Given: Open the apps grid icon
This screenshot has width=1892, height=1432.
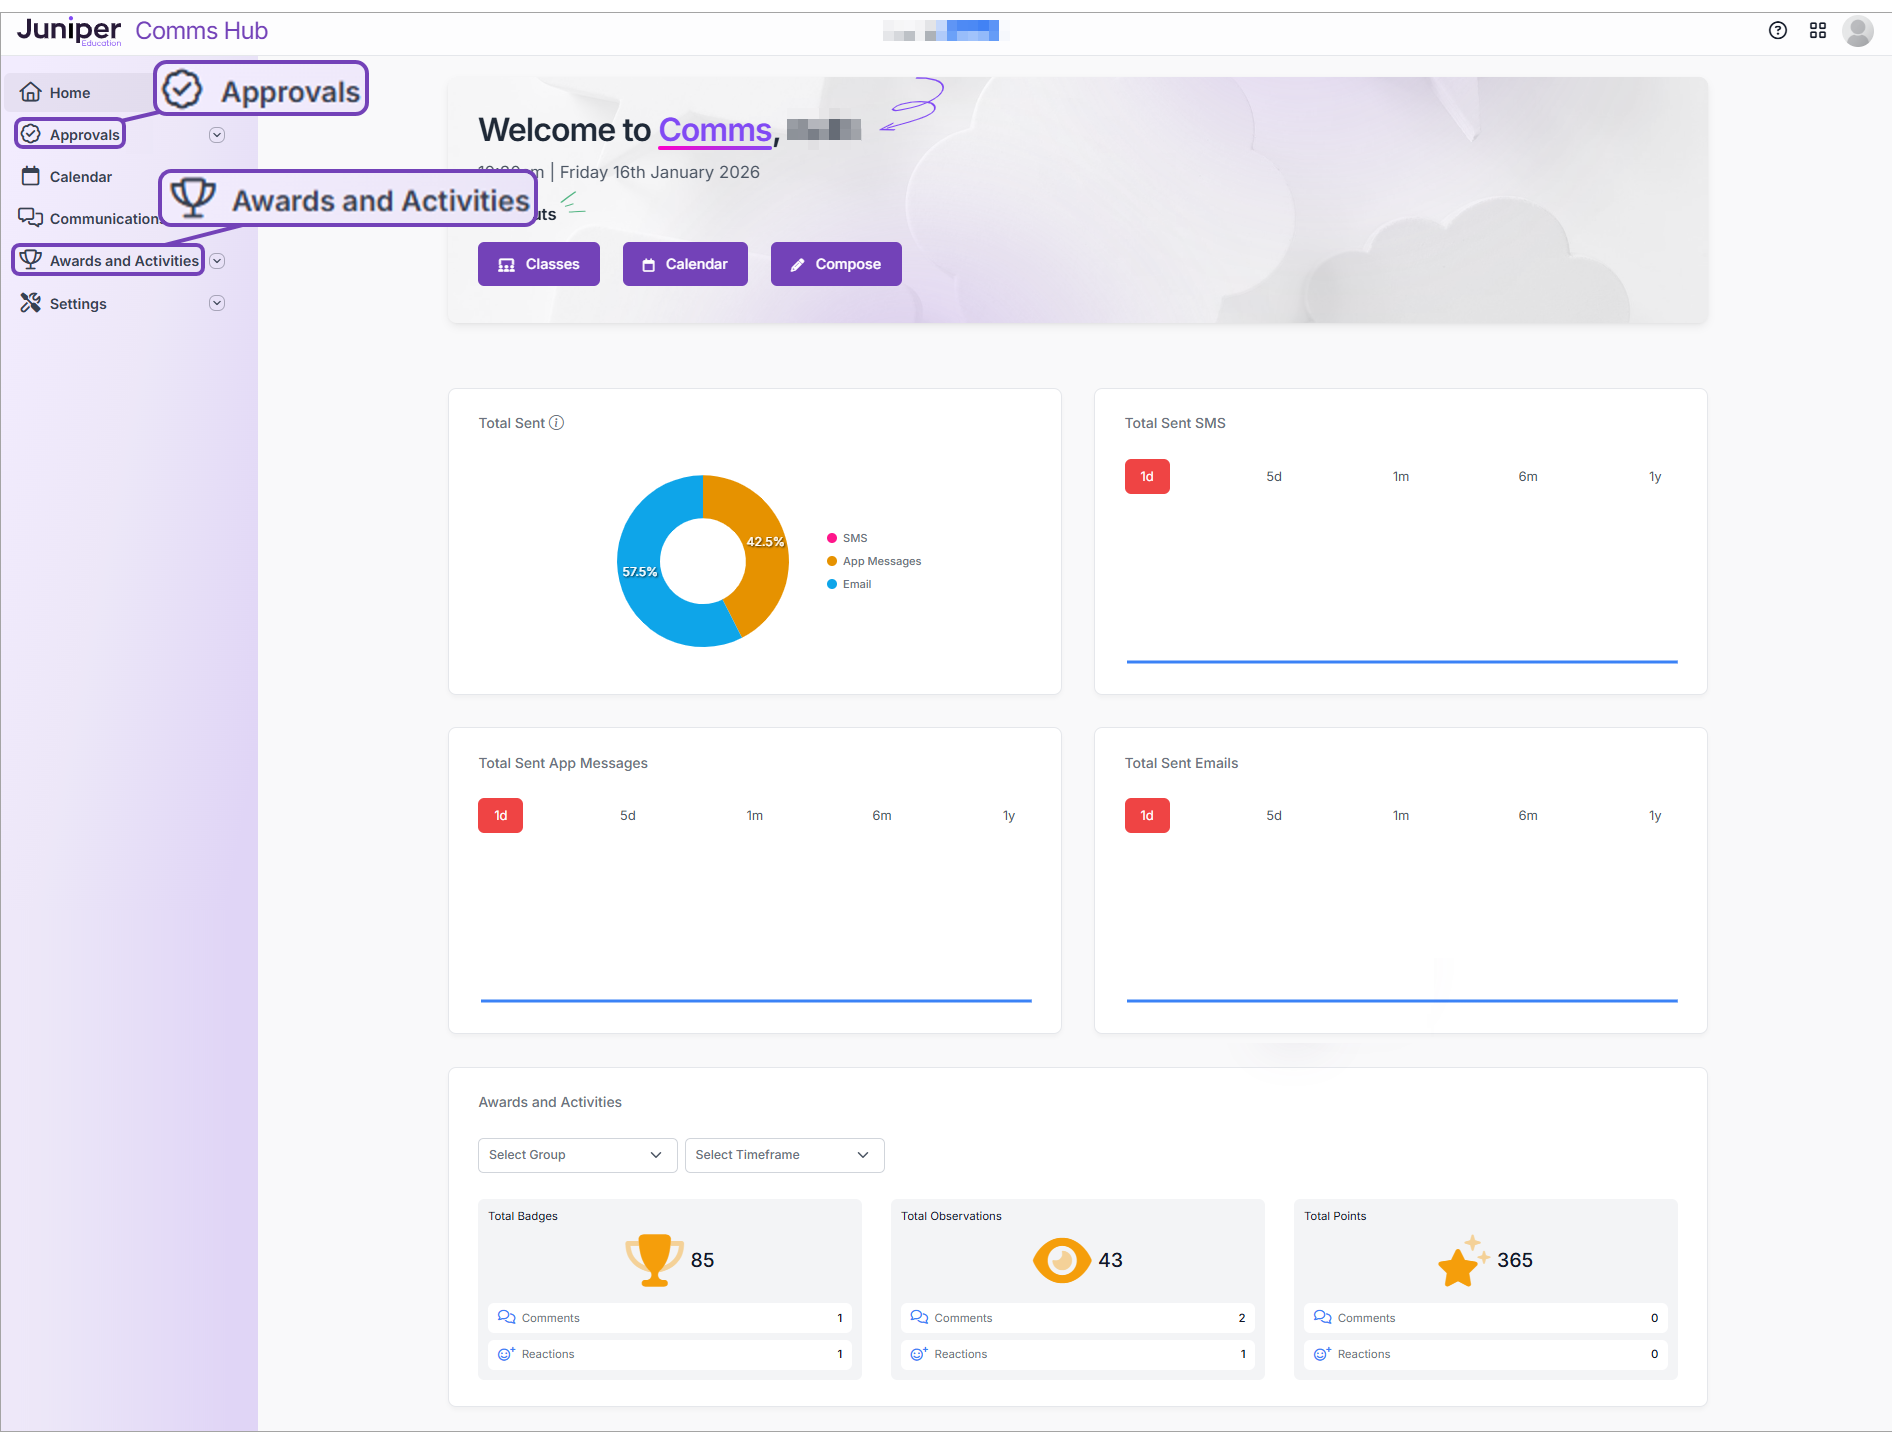Looking at the screenshot, I should (1818, 30).
